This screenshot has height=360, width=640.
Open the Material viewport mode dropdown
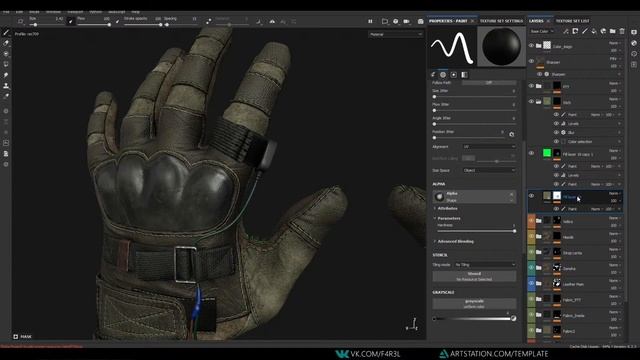pyautogui.click(x=396, y=34)
